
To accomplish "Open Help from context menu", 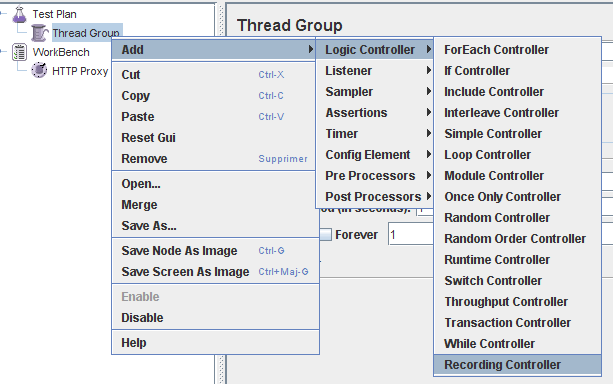I will [x=215, y=343].
